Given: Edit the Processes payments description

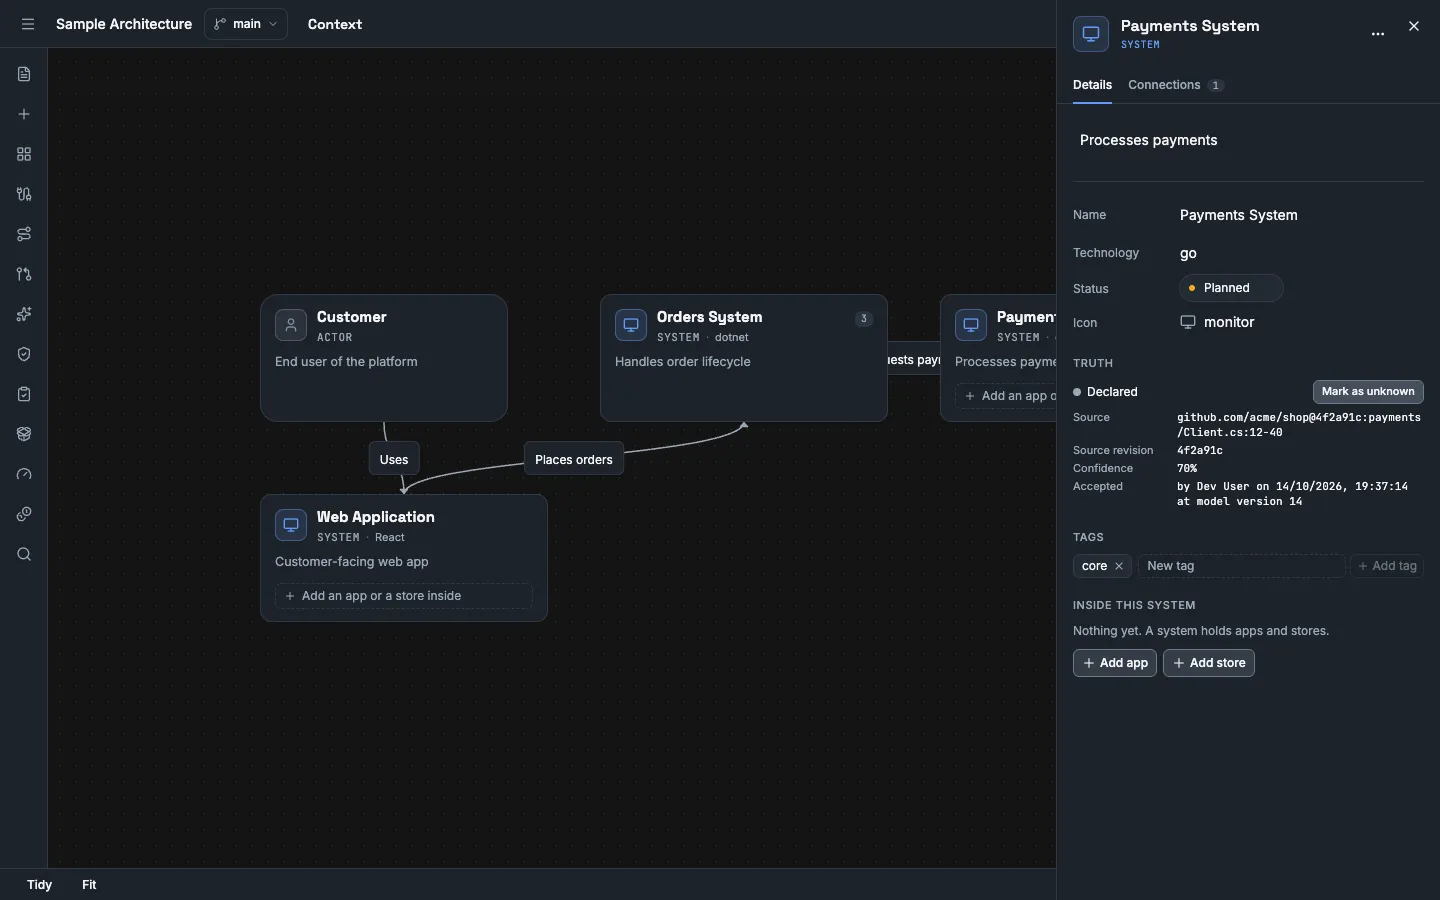Looking at the screenshot, I should [x=1248, y=140].
